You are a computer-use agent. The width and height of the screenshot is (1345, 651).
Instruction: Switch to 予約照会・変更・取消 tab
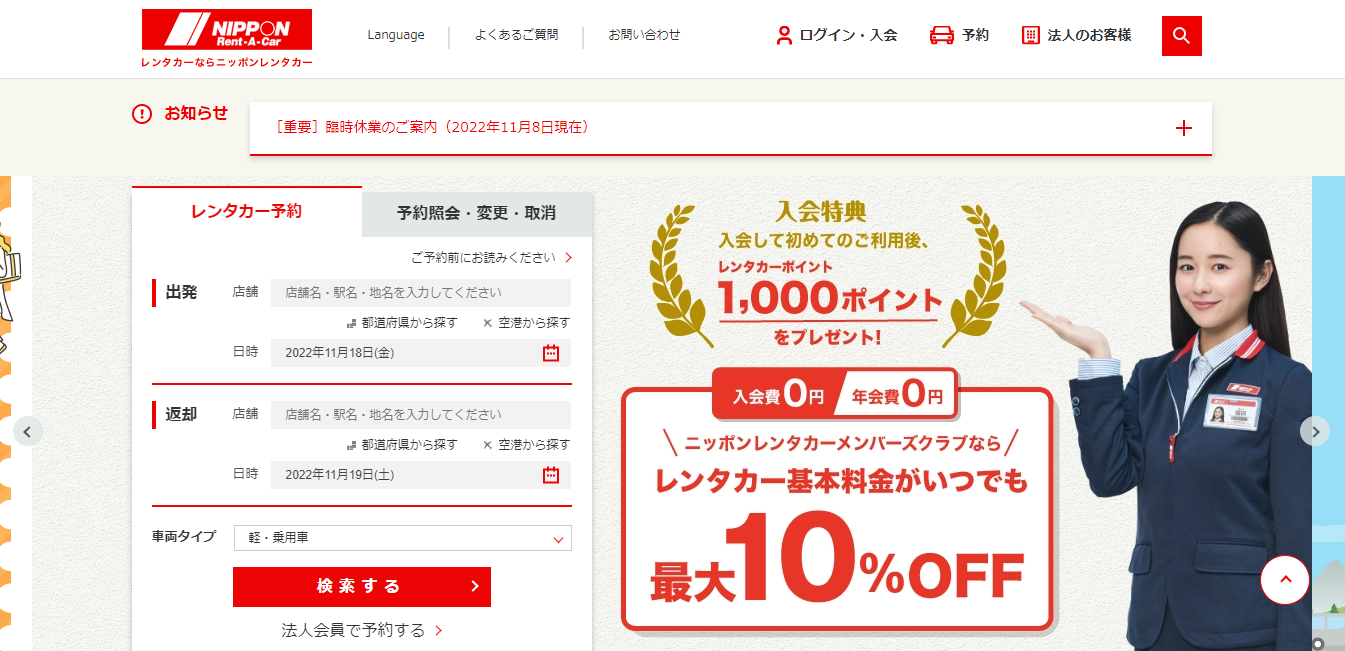tap(476, 213)
